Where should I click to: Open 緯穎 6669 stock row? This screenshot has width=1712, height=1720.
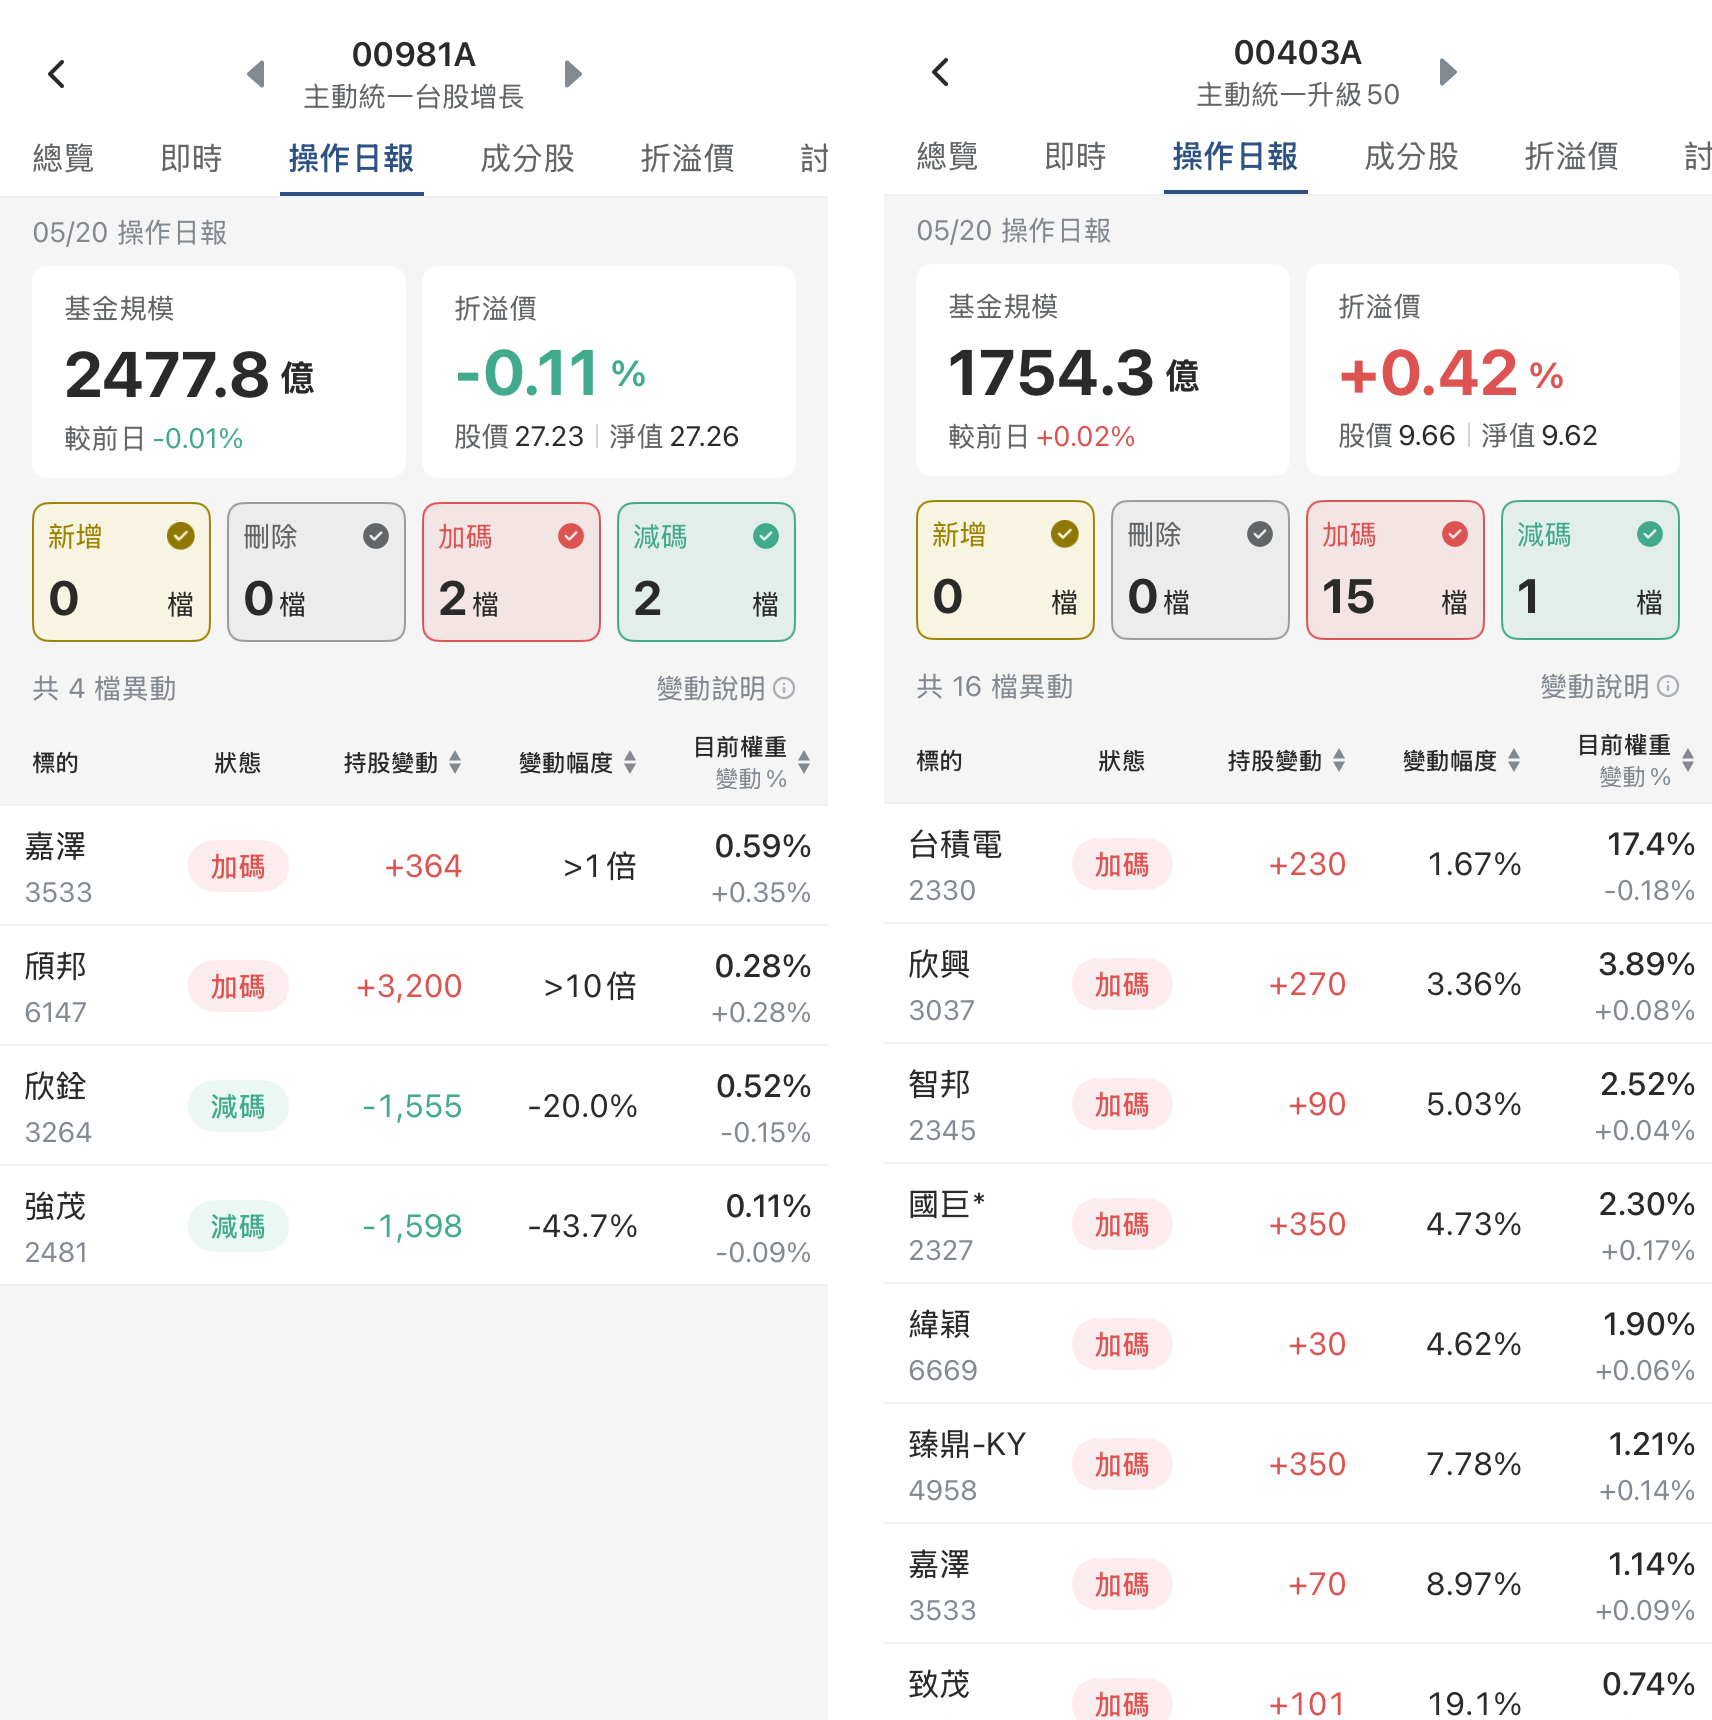(x=1298, y=1344)
